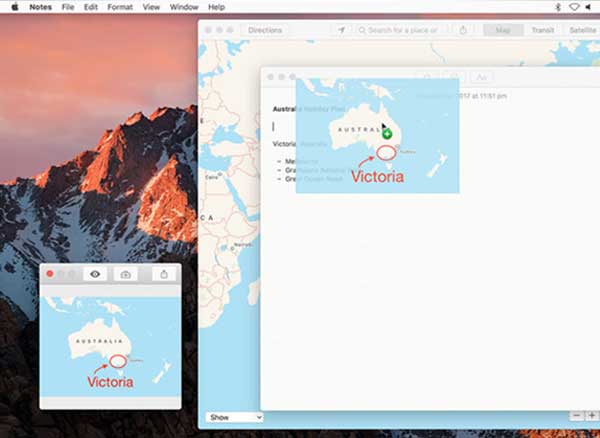The height and width of the screenshot is (438, 600).
Task: Click the Share icon in Maps toolbar
Action: point(463,30)
